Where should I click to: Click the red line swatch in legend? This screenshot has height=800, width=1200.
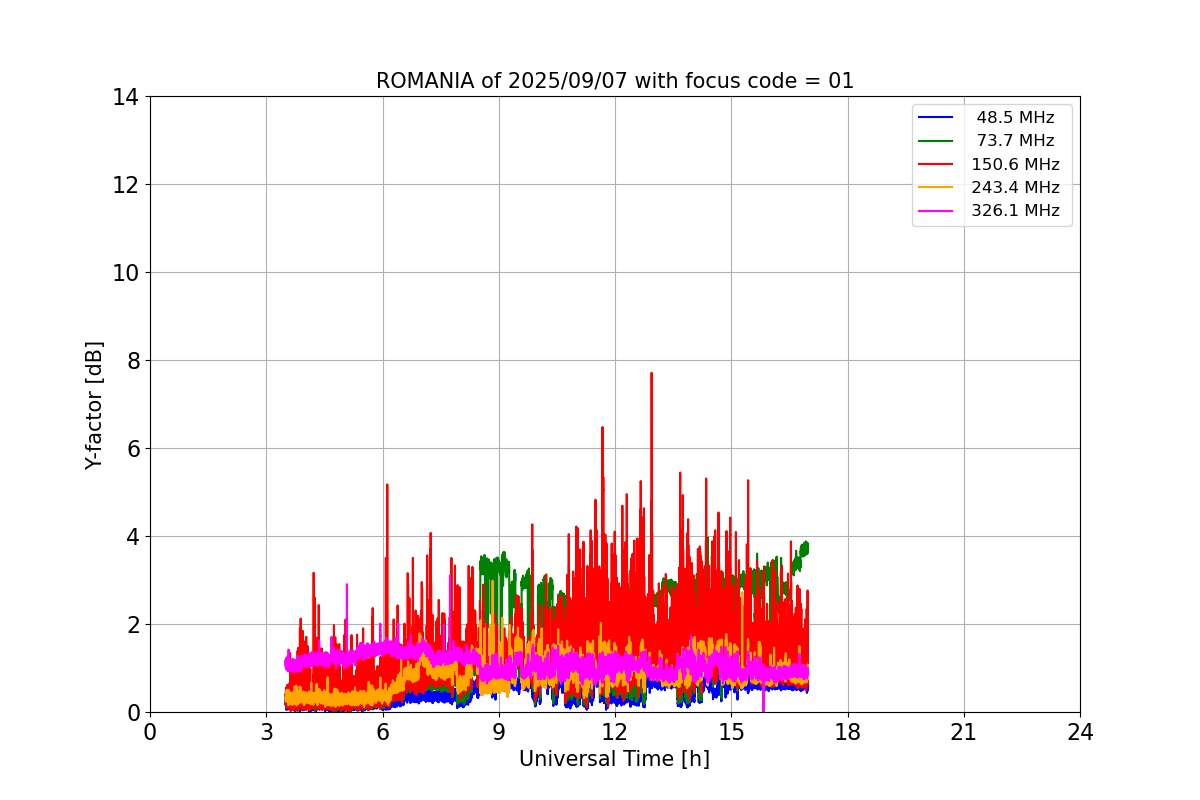(936, 164)
